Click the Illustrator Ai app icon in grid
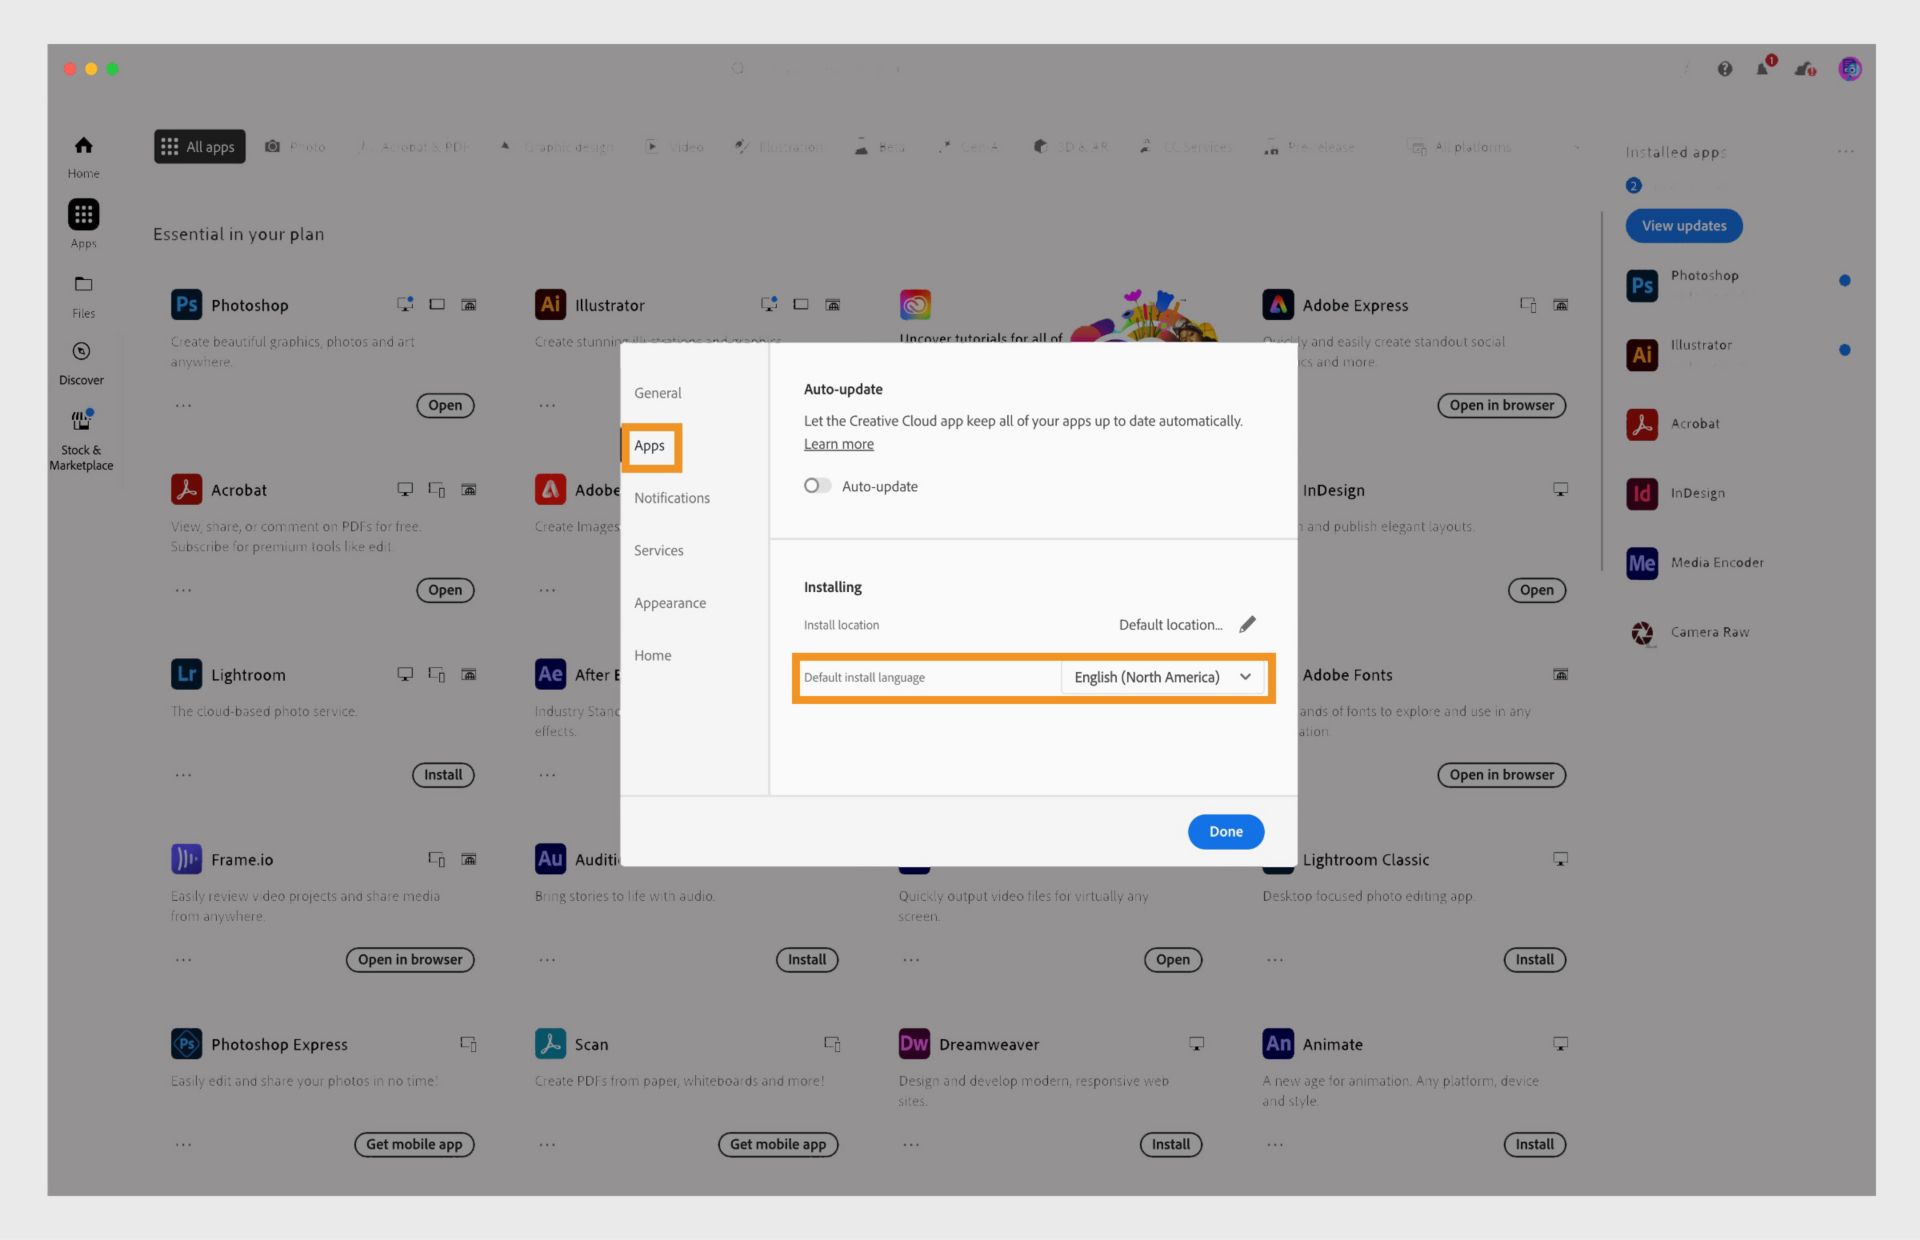The height and width of the screenshot is (1240, 1920). pyautogui.click(x=551, y=305)
